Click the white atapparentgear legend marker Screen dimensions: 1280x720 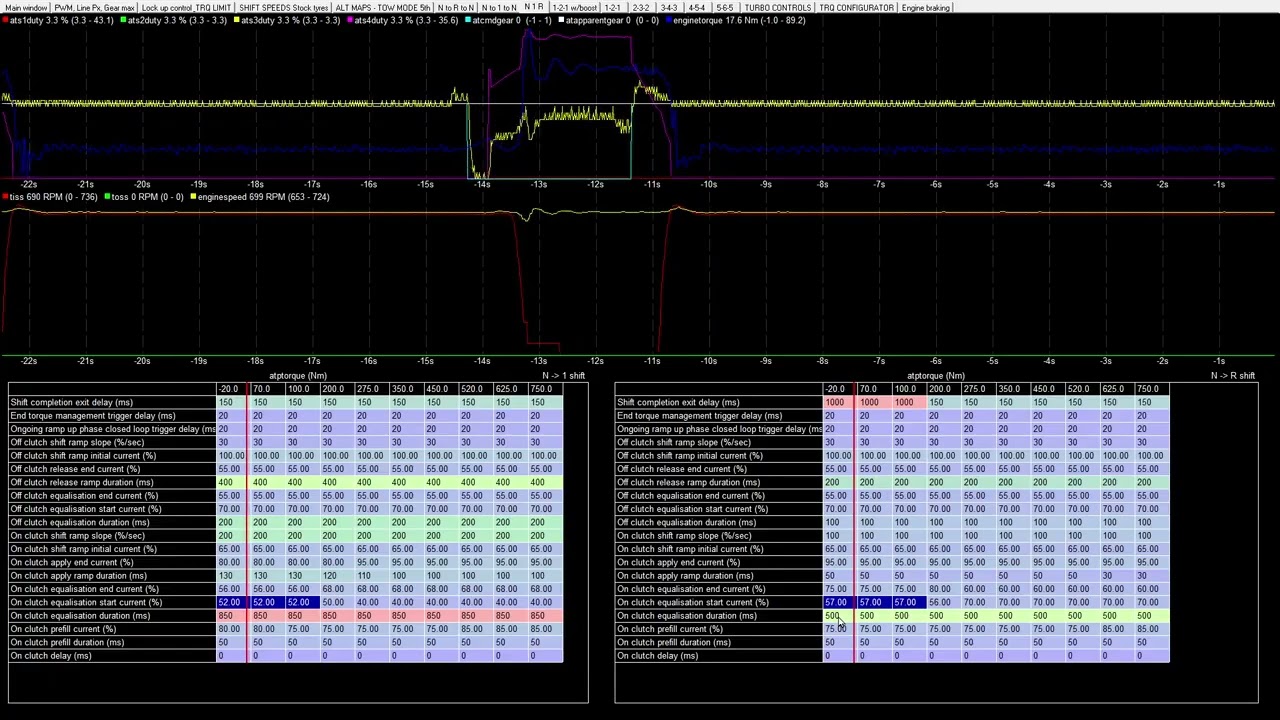562,20
